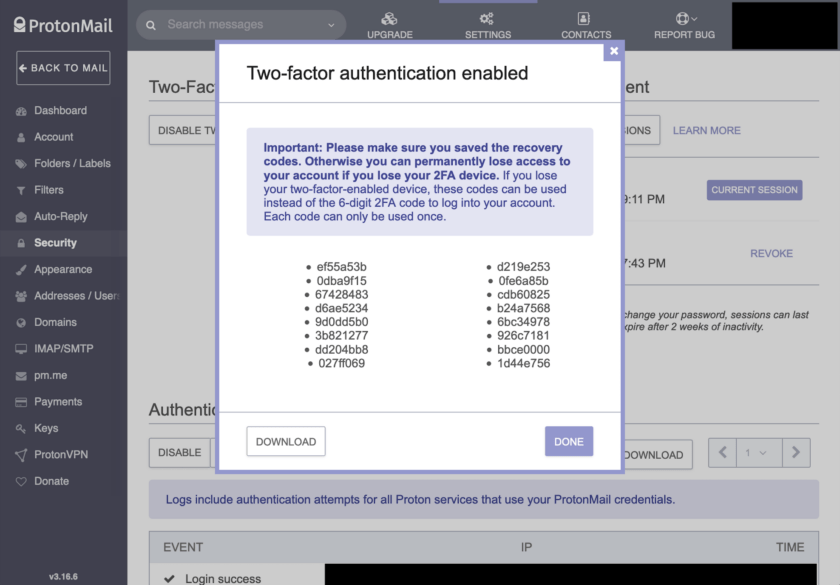Click the ProtonMail logo
This screenshot has width=840, height=585.
click(63, 25)
